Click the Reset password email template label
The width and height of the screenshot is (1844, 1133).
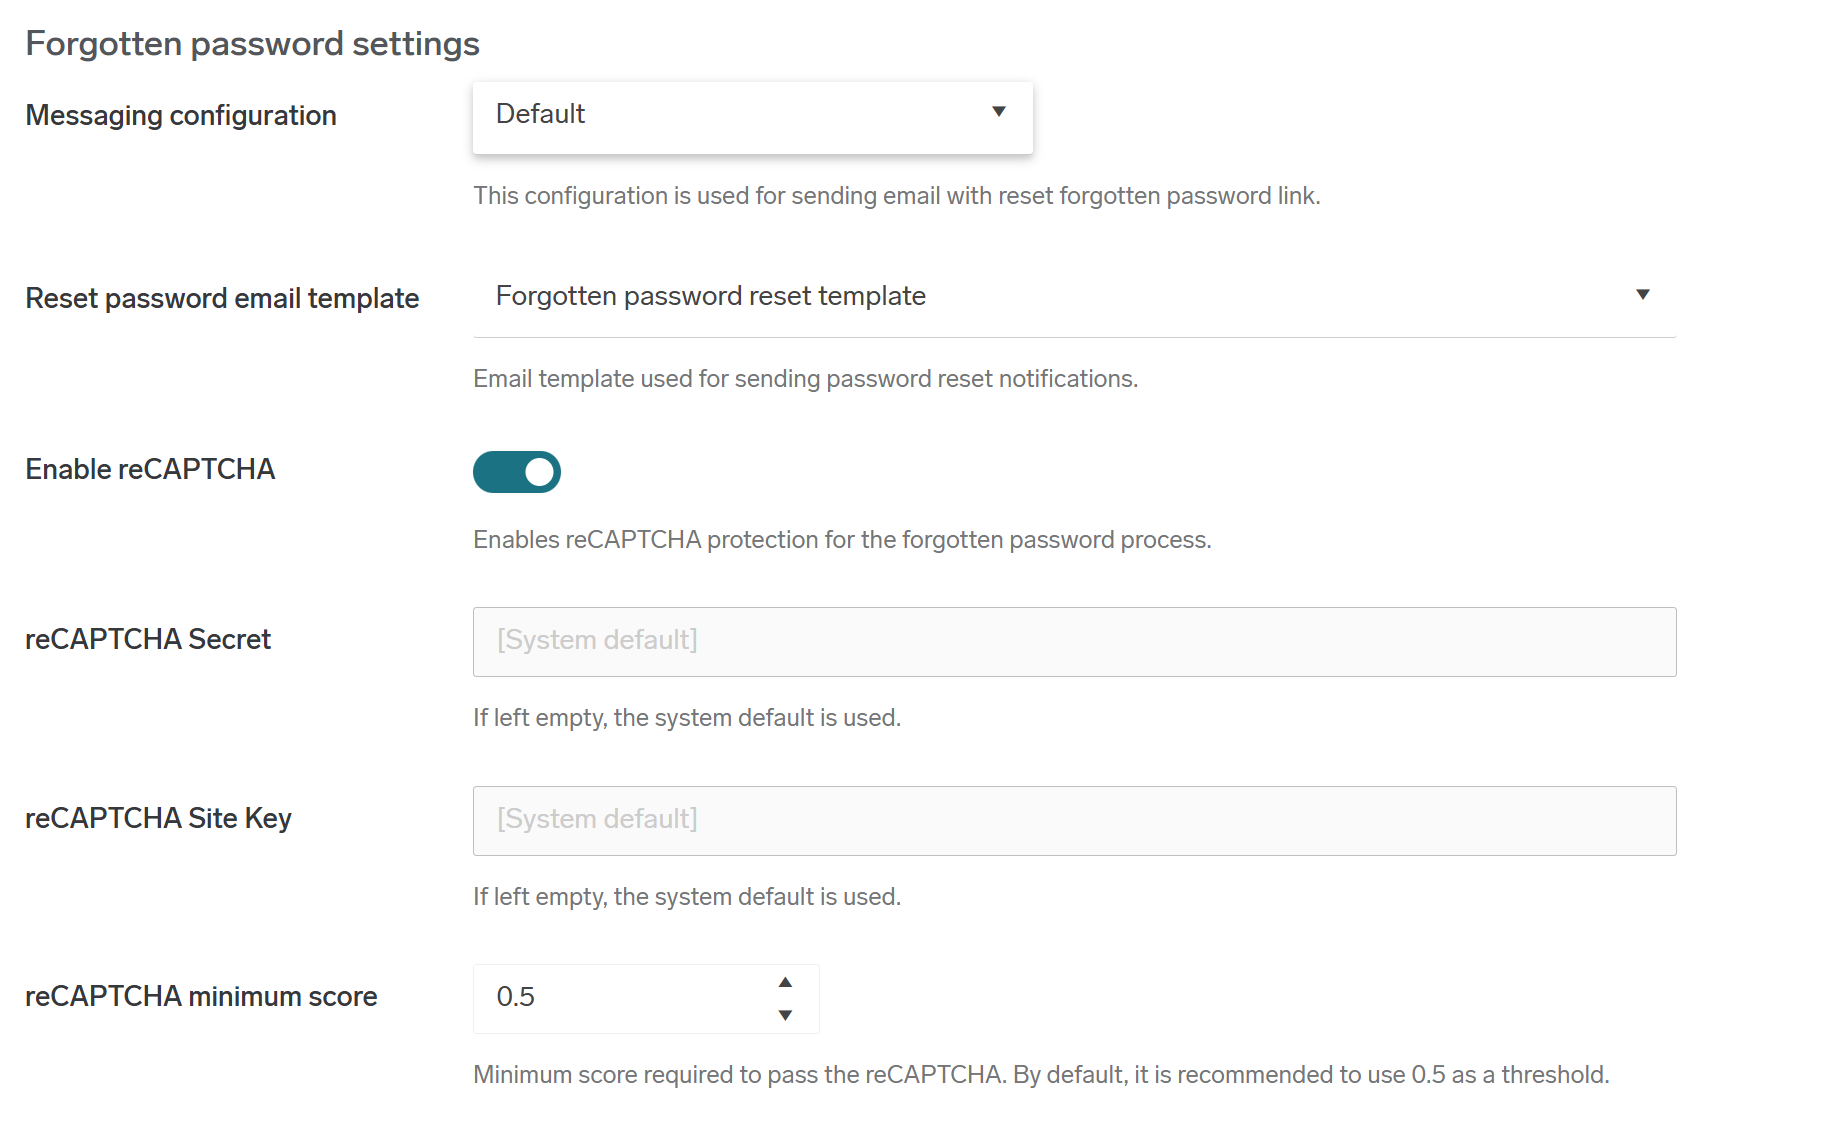222,299
